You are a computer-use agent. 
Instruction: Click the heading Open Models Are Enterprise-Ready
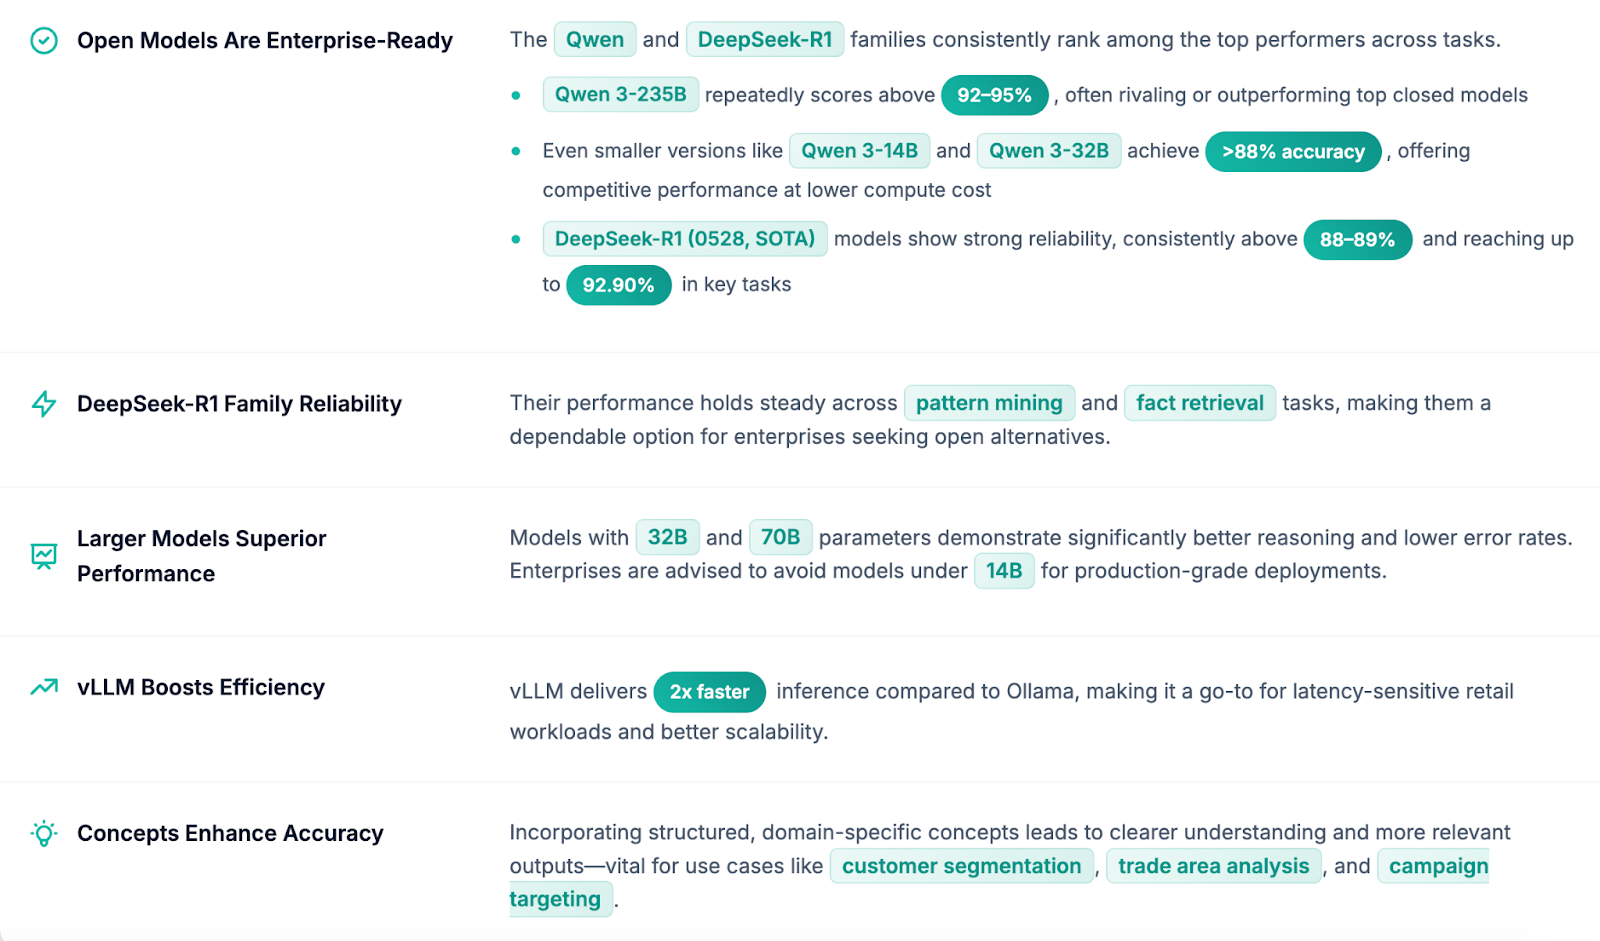(x=265, y=41)
